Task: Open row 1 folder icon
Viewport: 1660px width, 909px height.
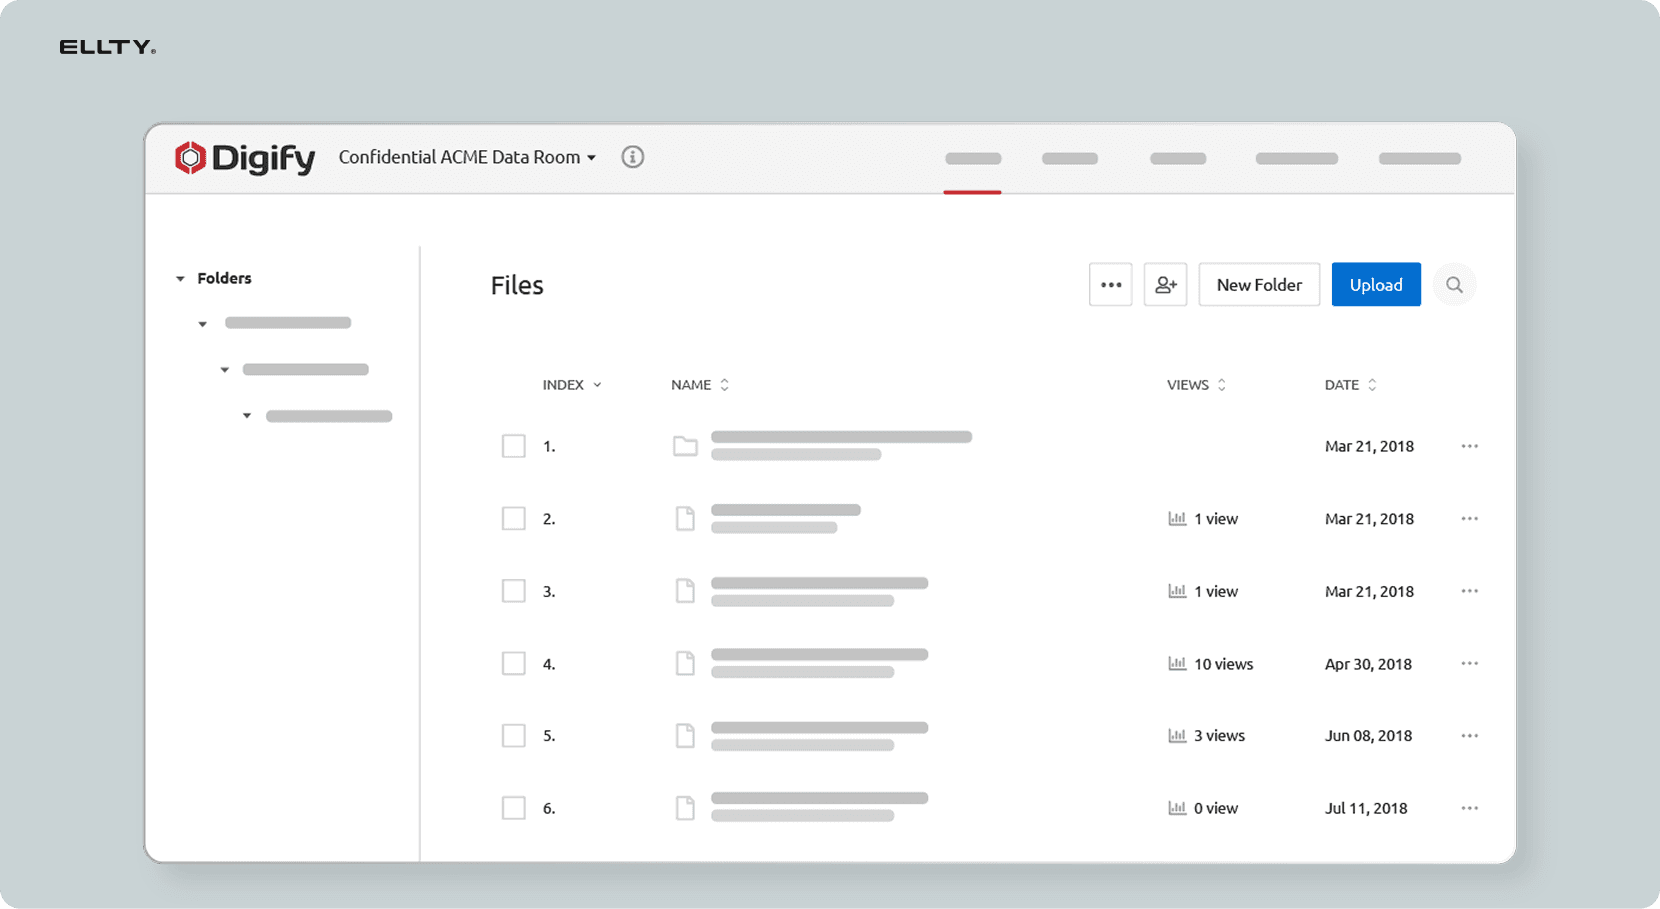Action: point(685,446)
